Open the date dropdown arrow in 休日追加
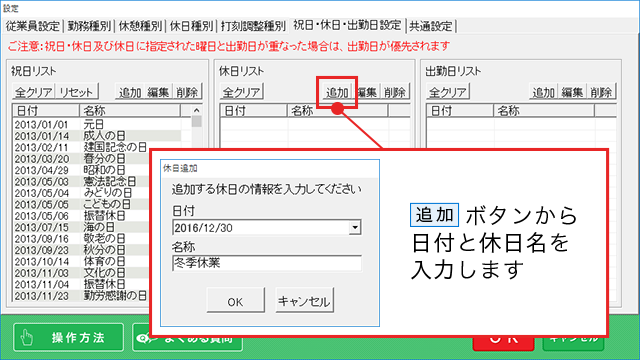The width and height of the screenshot is (640, 360). (355, 227)
